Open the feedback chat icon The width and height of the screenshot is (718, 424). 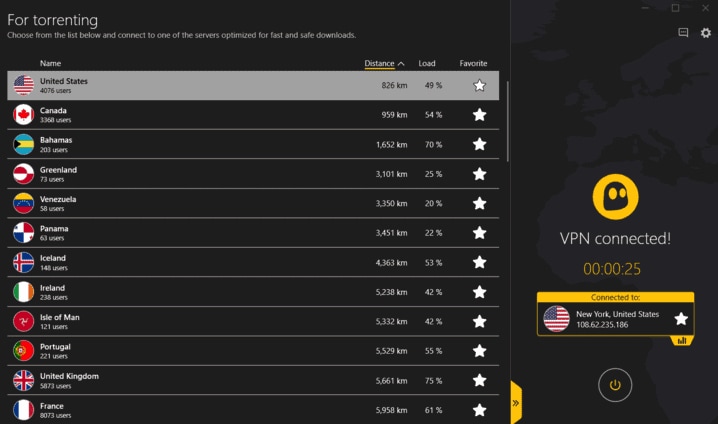click(683, 33)
